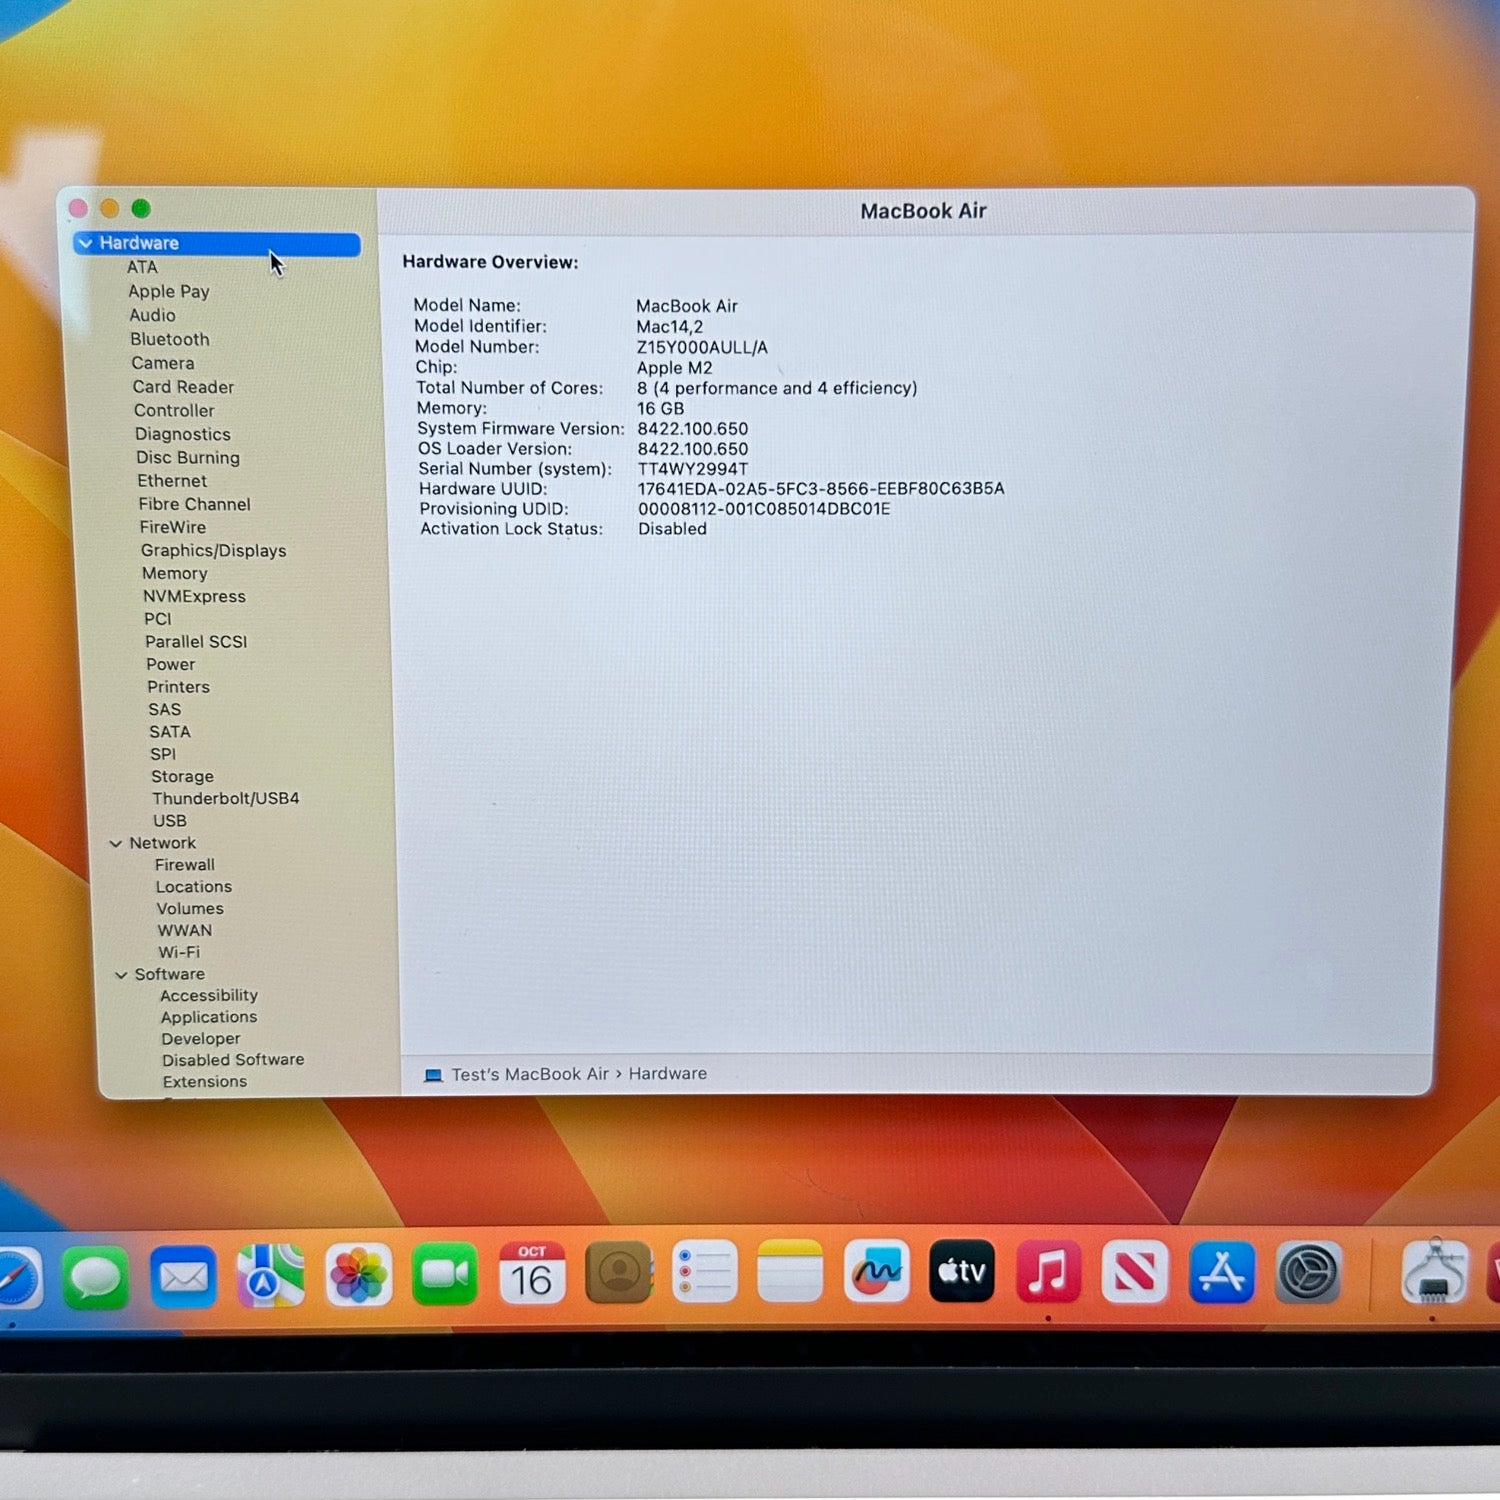Open the Music app in Dock
The height and width of the screenshot is (1500, 1500).
[x=1048, y=1273]
